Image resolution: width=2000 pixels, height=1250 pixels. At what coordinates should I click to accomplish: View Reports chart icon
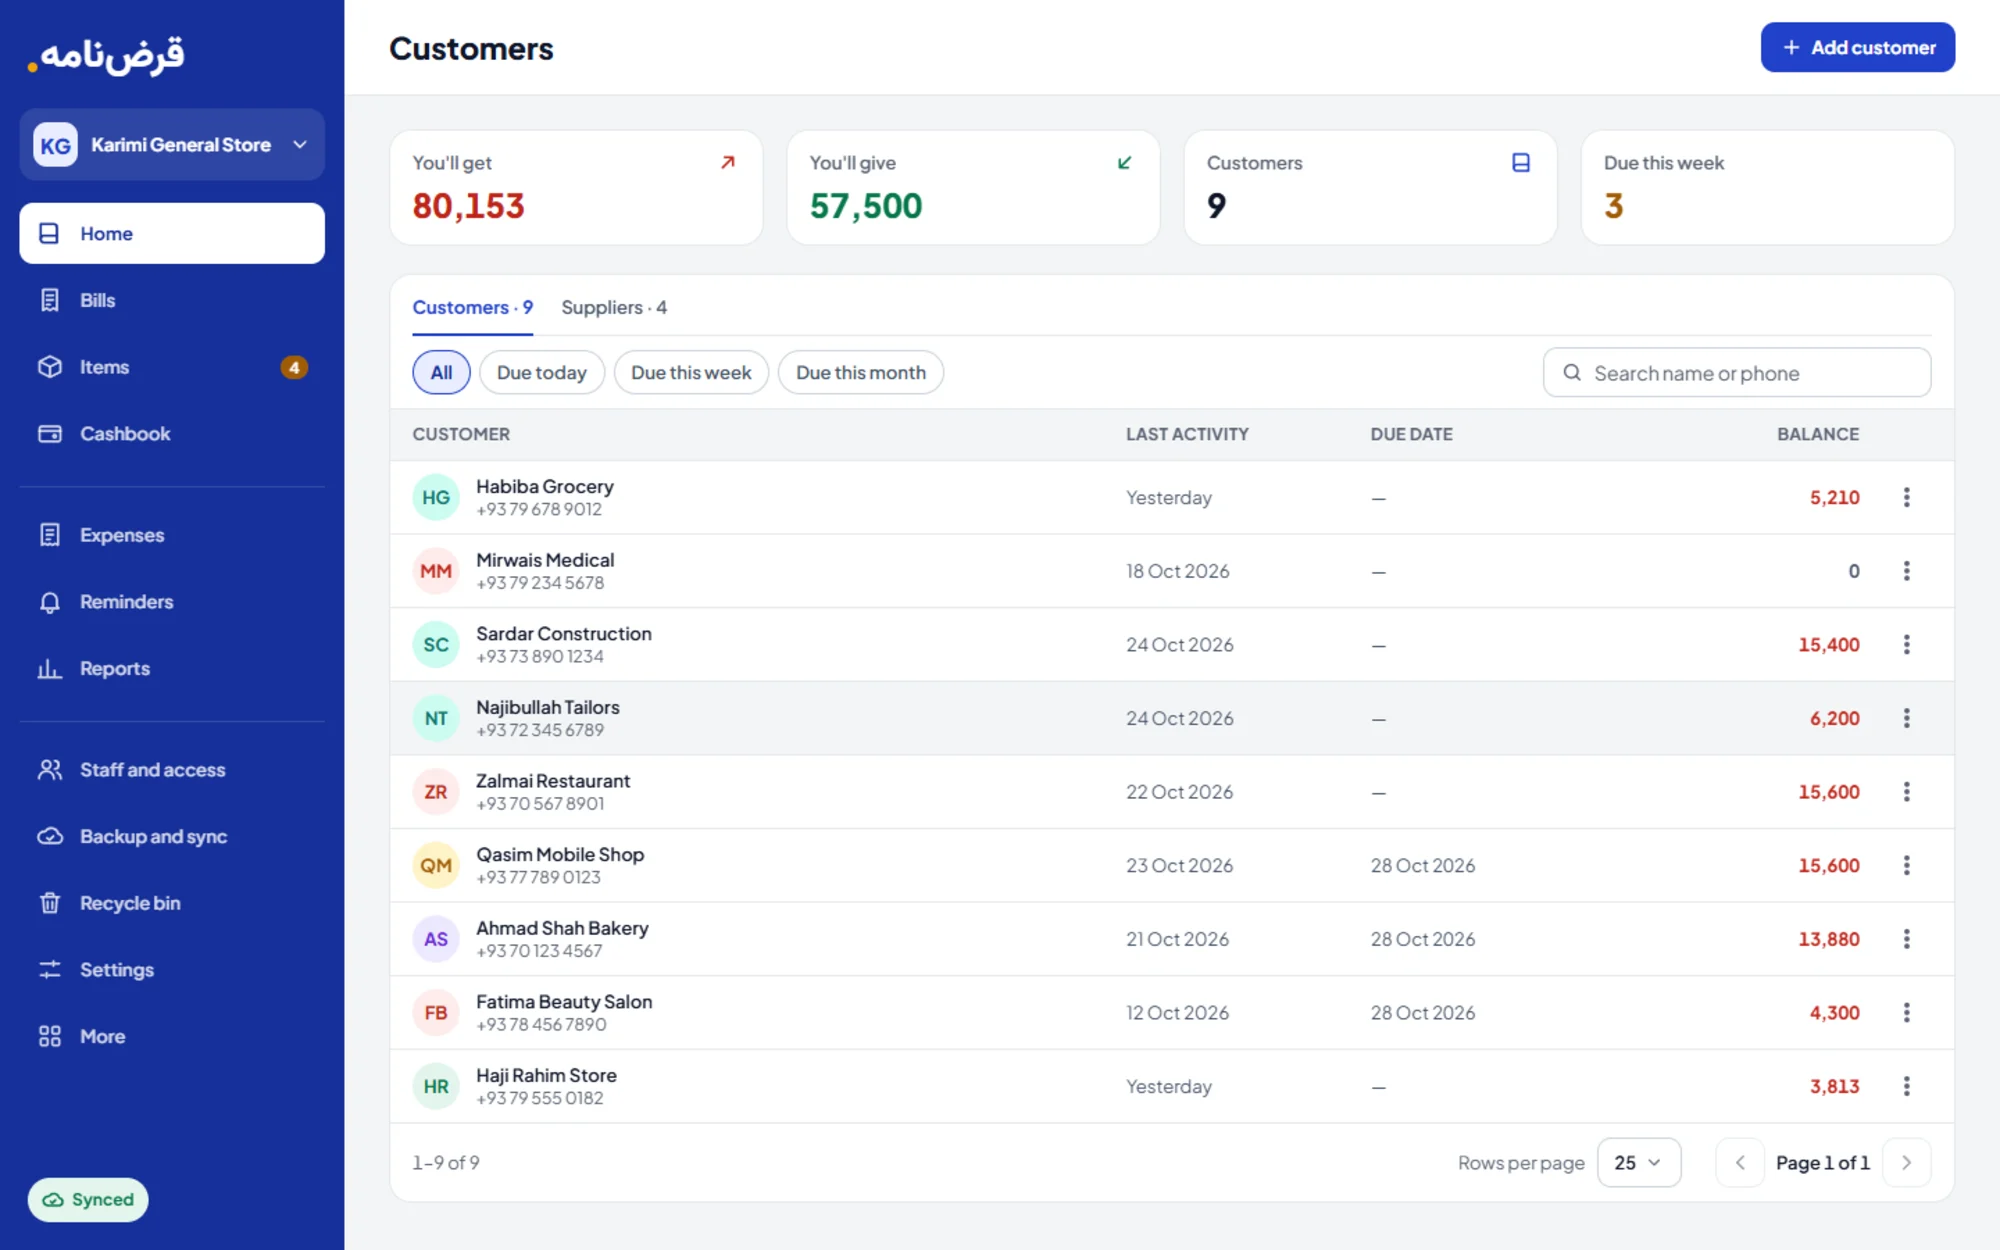(50, 669)
